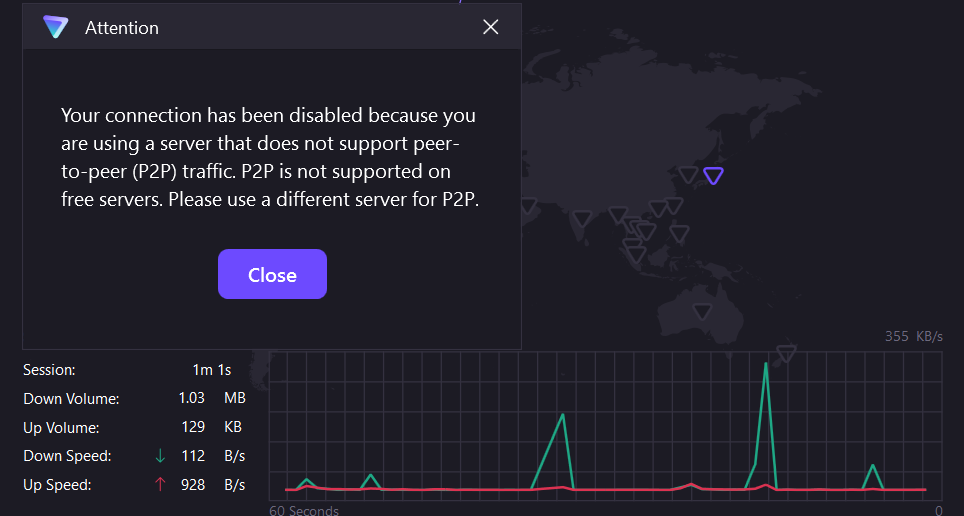Click the 355 KB/s graph scale label

tap(913, 336)
